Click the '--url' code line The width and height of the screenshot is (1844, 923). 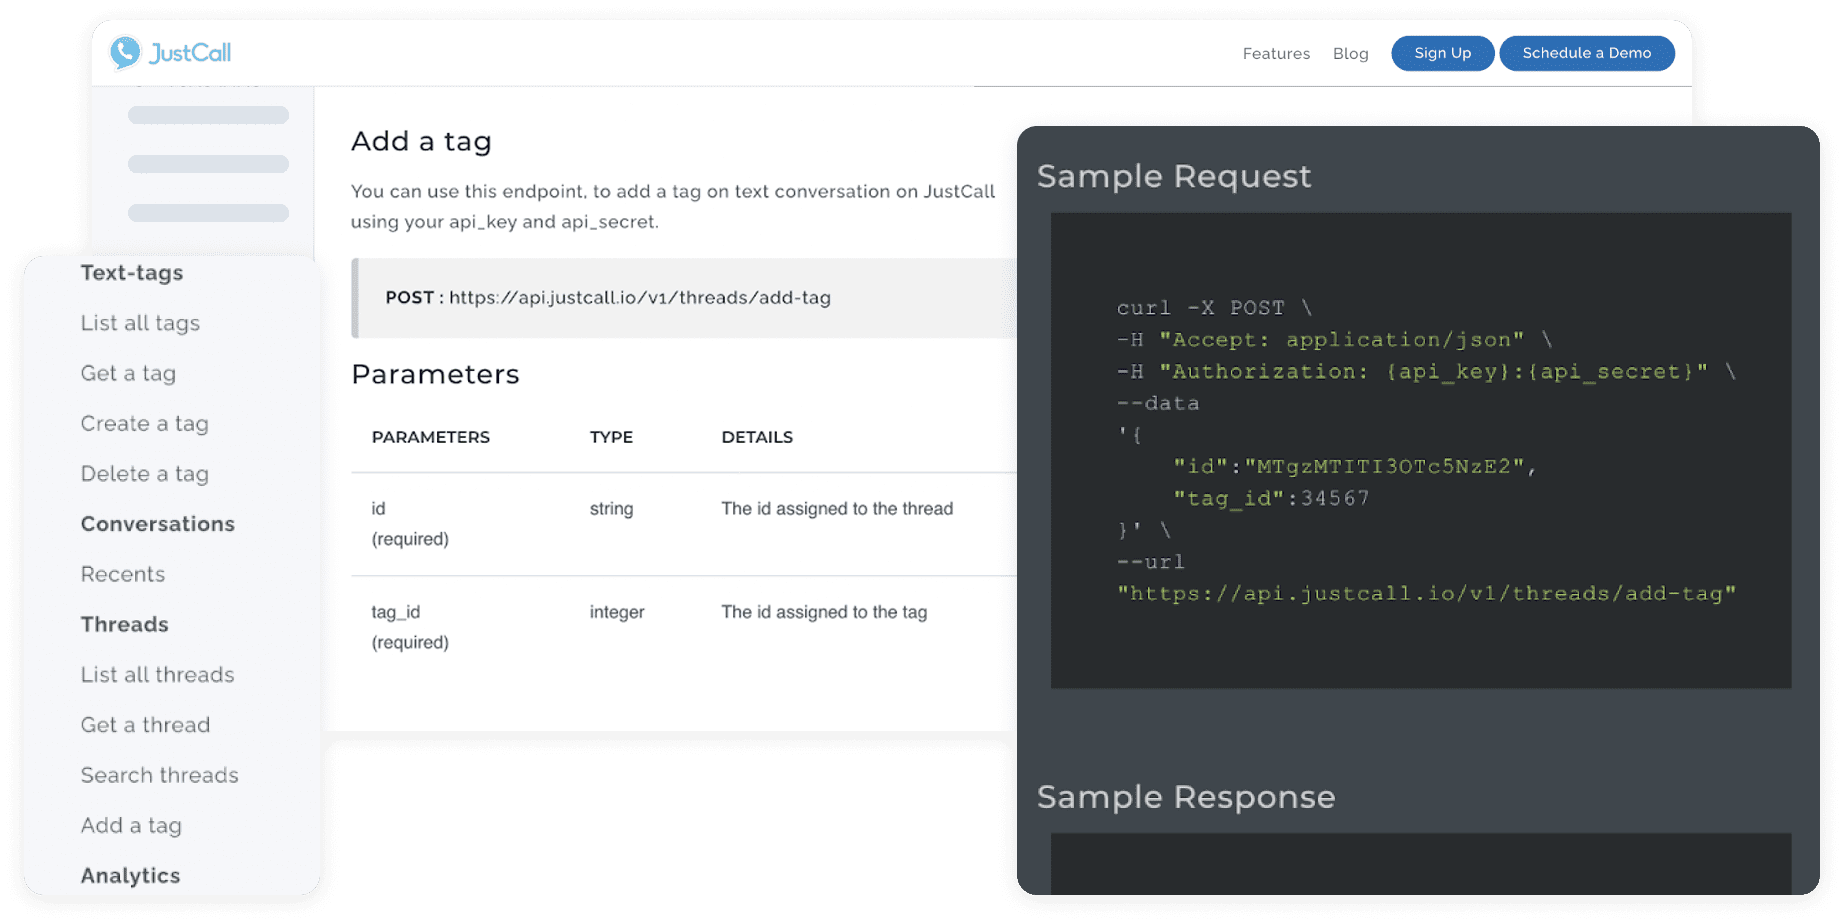(x=1151, y=562)
